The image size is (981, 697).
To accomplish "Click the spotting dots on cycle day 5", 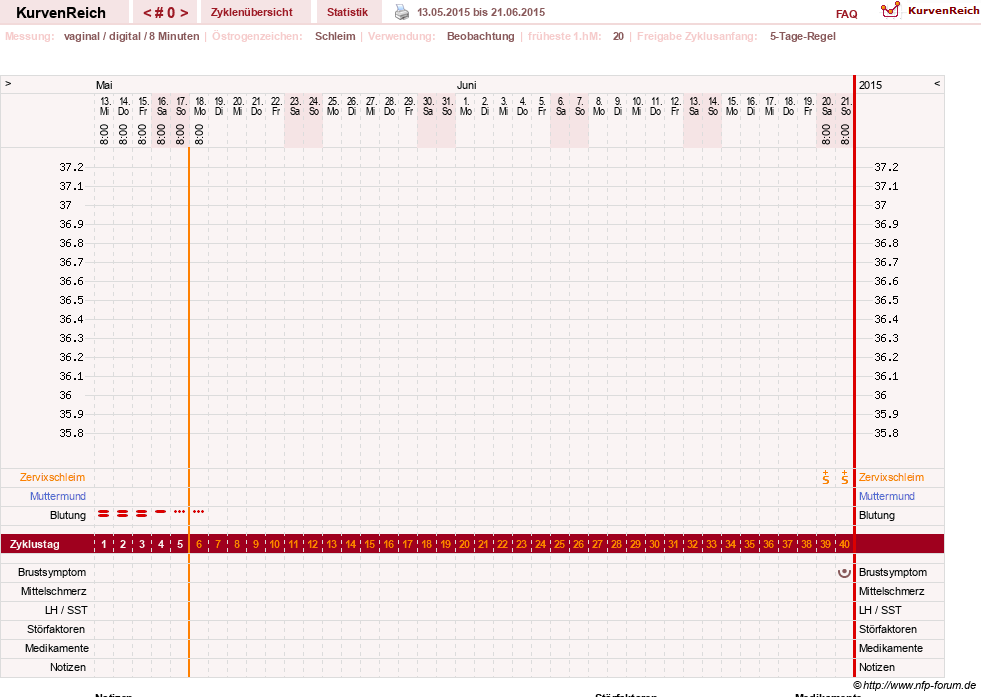I will click(180, 512).
